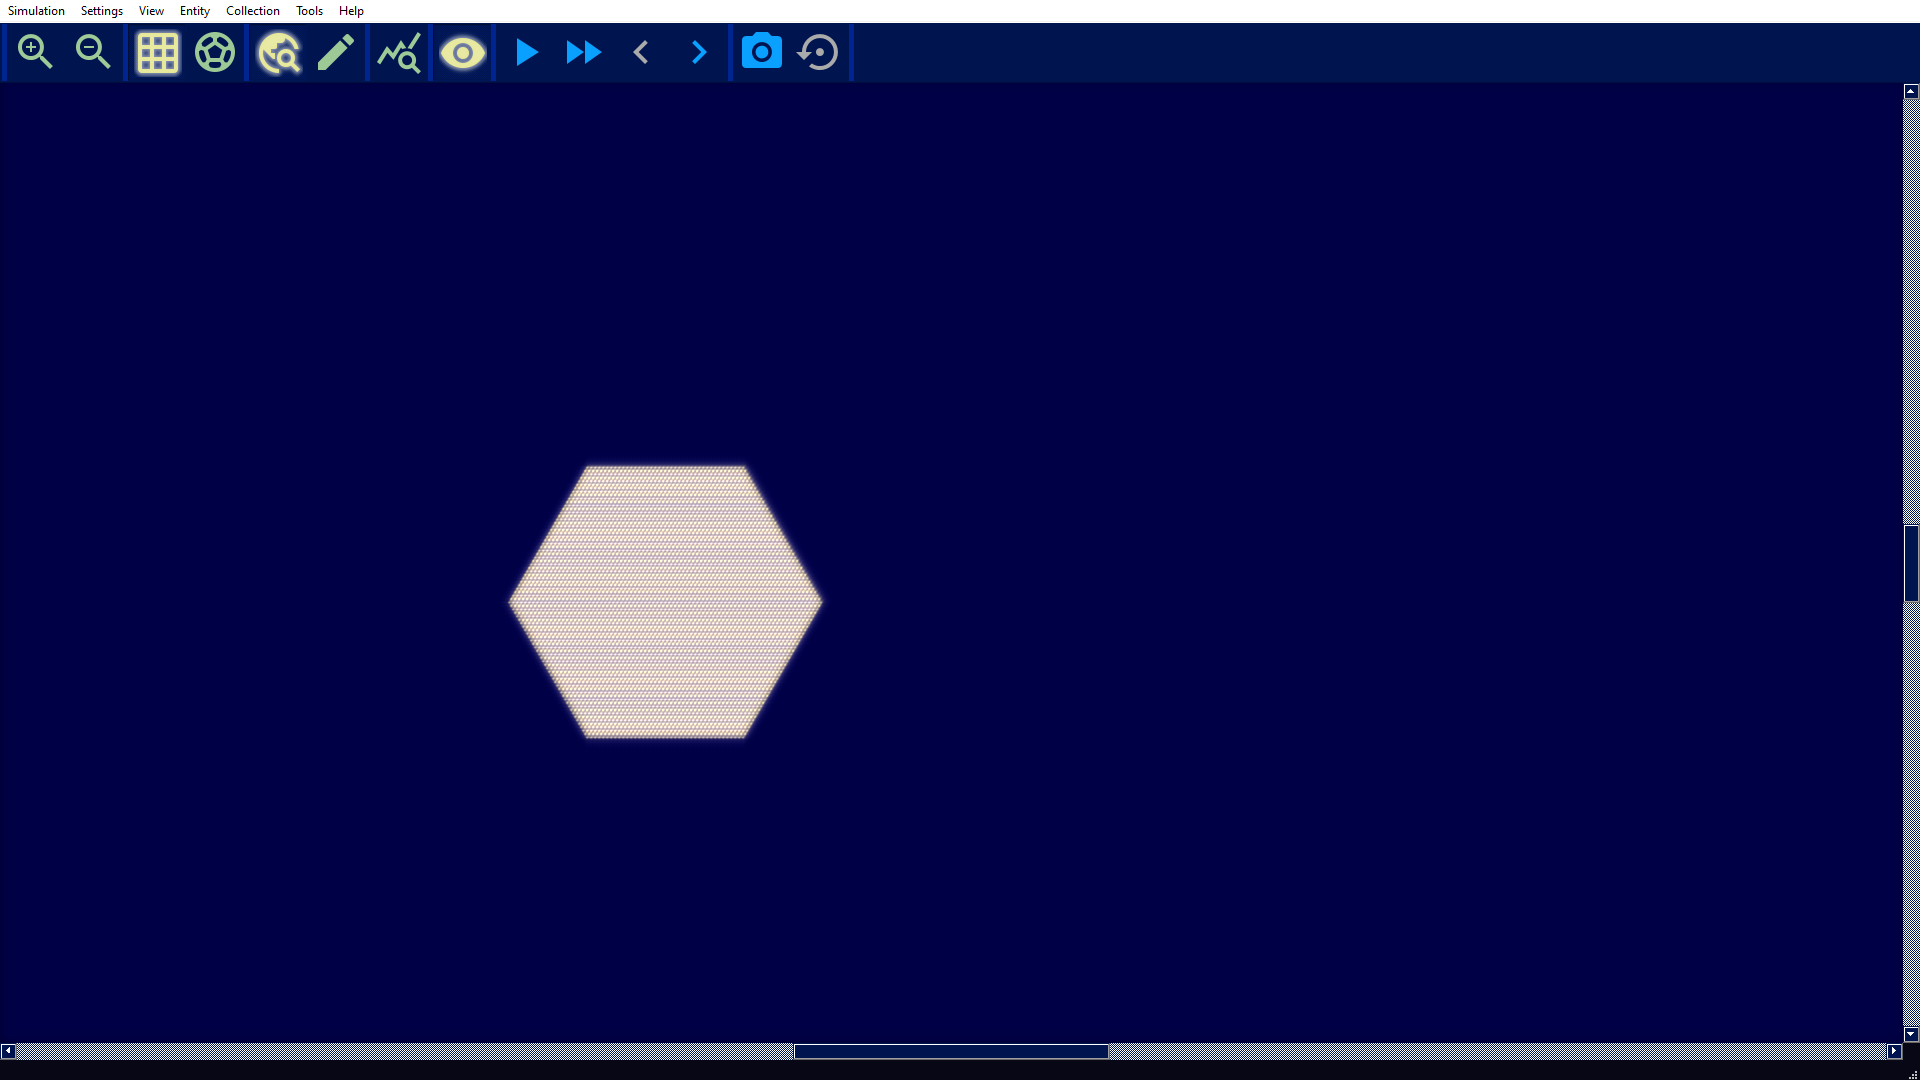Play the simulation
This screenshot has height=1080, width=1920.
tap(525, 52)
